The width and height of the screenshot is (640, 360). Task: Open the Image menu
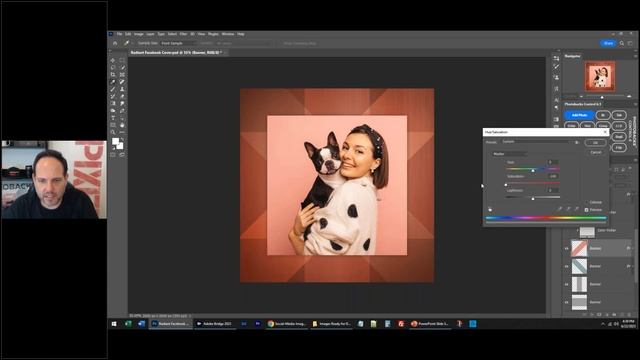[139, 34]
